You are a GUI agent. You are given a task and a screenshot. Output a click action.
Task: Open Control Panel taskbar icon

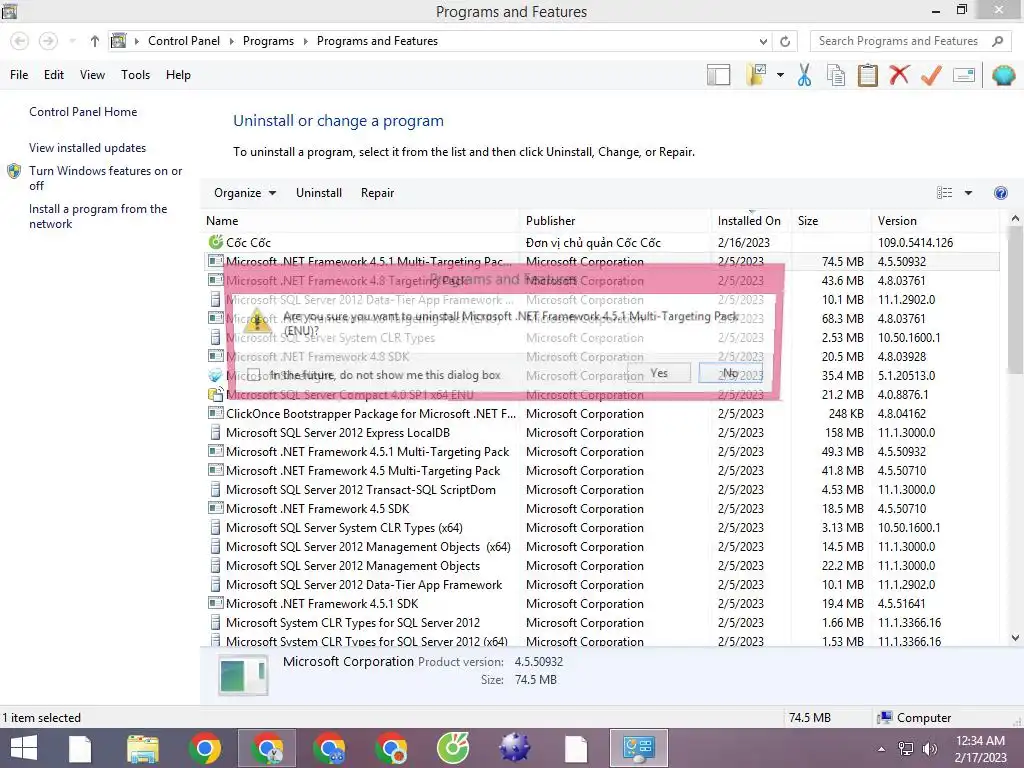coord(639,748)
